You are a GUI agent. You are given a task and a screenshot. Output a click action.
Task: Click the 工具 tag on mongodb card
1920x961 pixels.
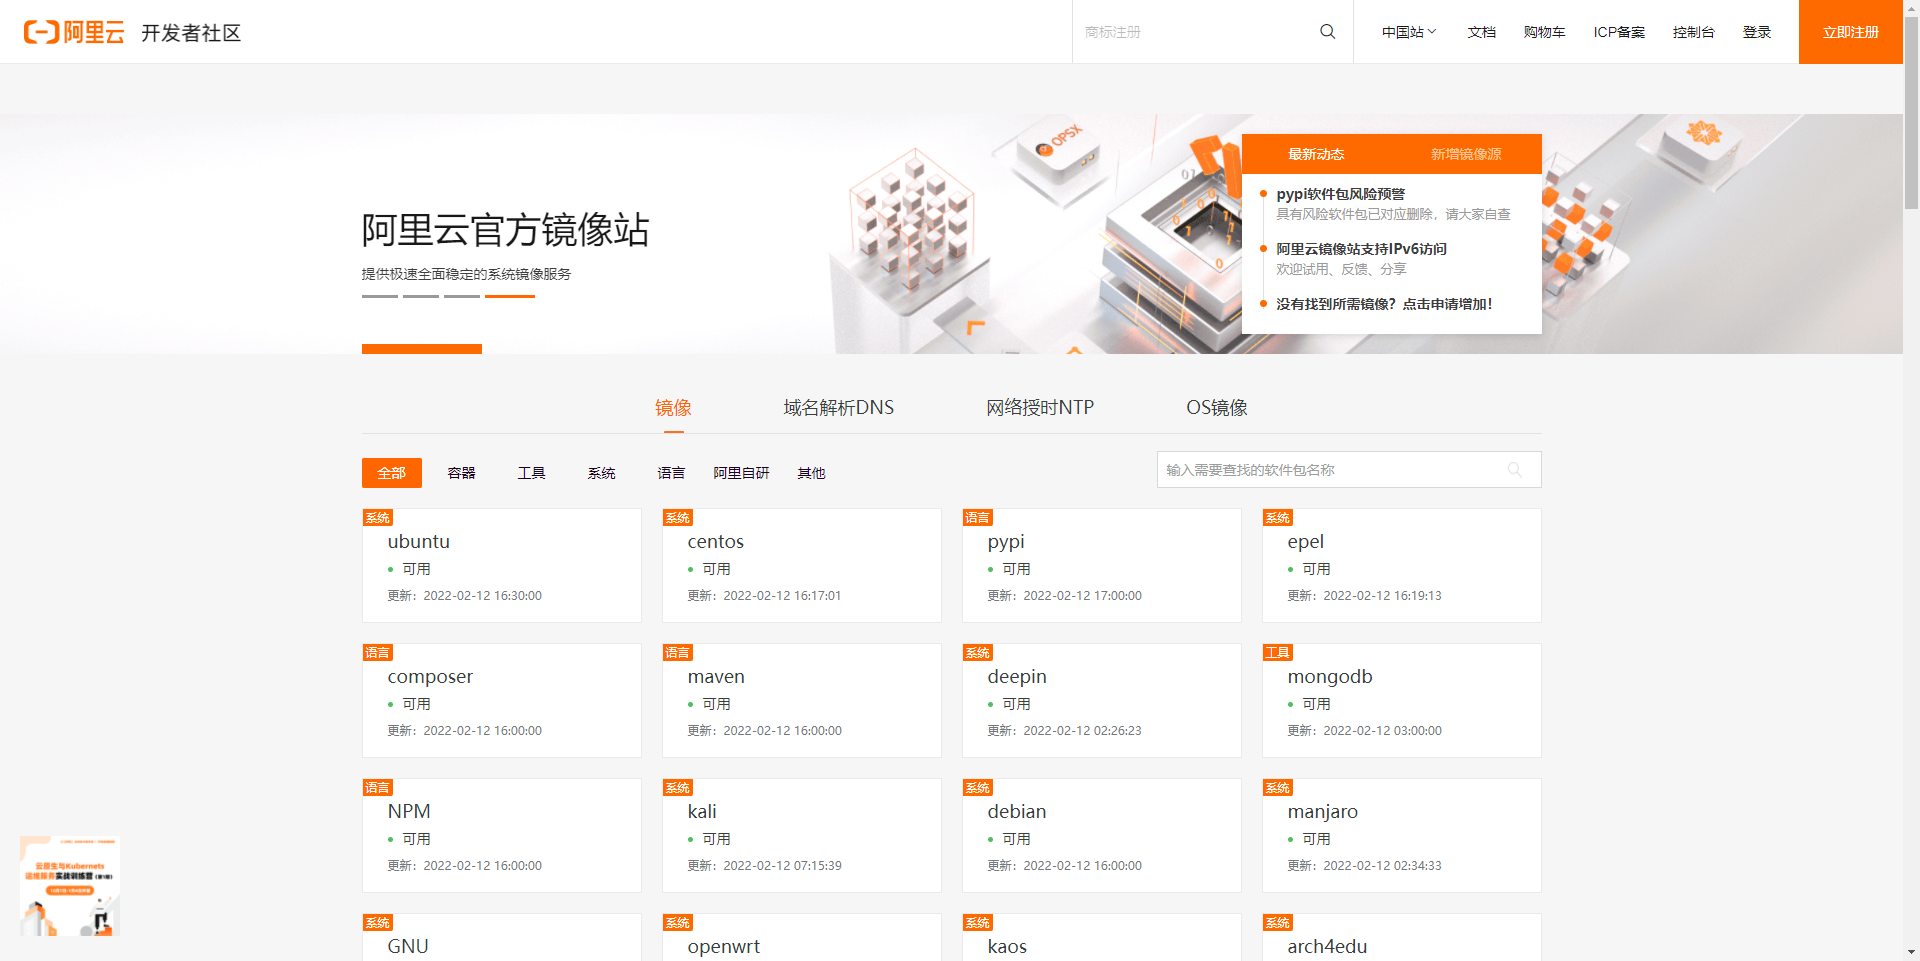pos(1278,652)
